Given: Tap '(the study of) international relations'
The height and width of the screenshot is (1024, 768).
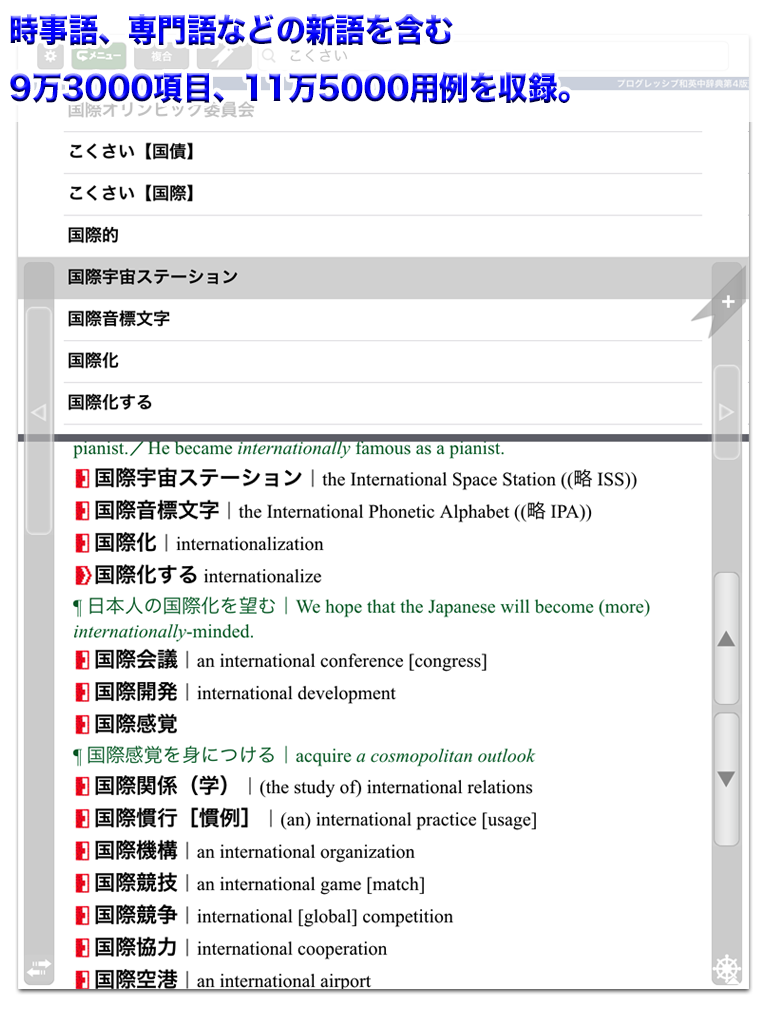Looking at the screenshot, I should (396, 788).
